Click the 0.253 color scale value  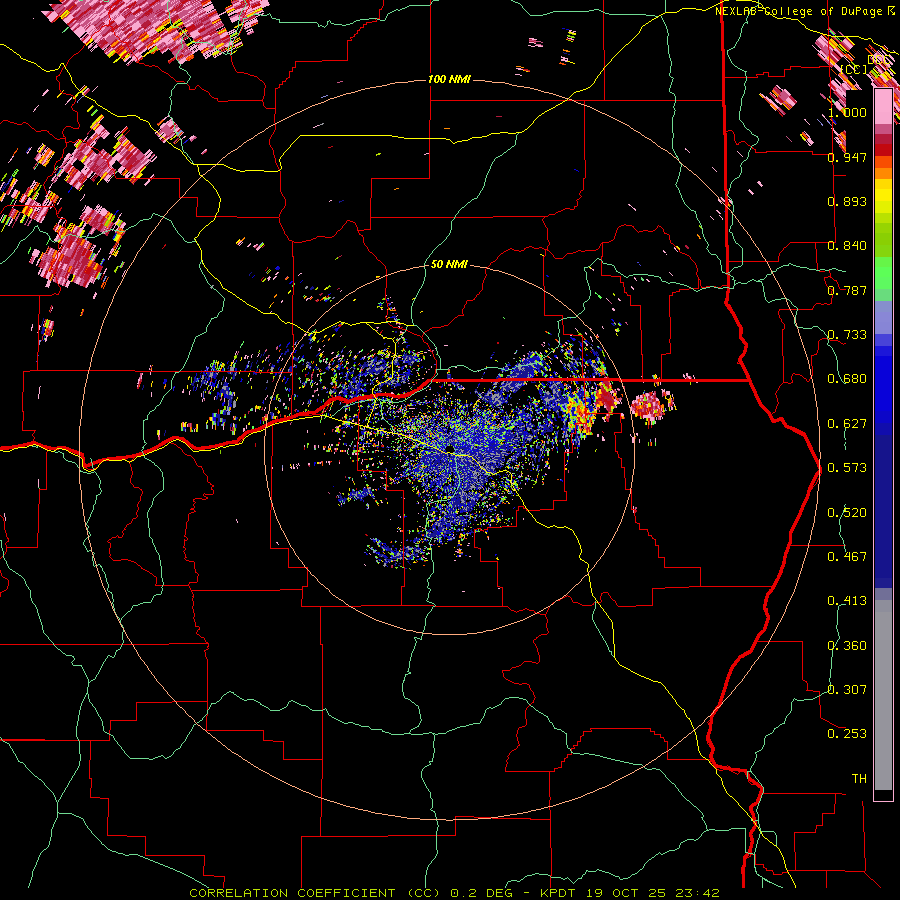tap(847, 734)
